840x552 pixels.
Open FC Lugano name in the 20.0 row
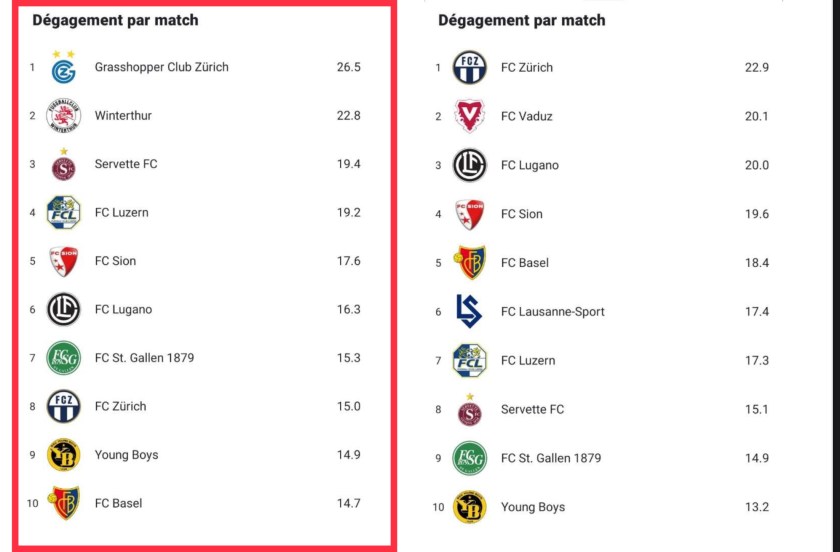tap(529, 165)
